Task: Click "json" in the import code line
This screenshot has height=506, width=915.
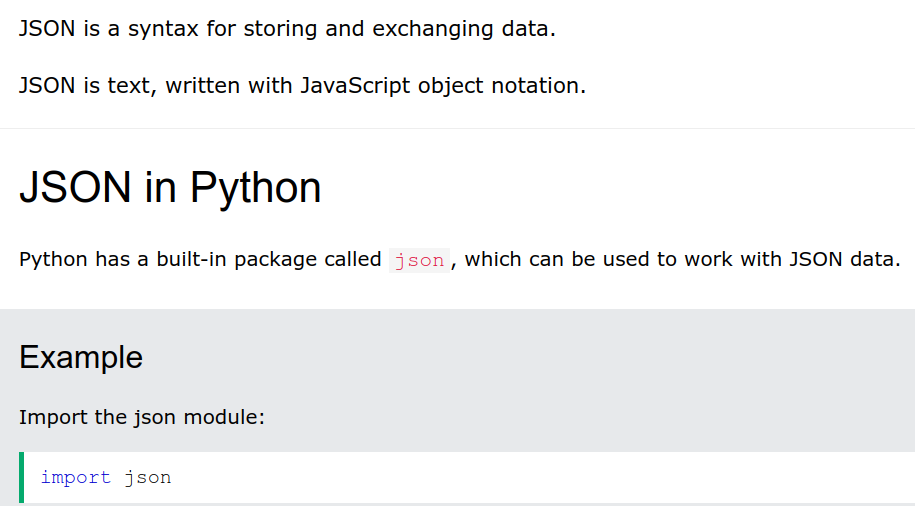Action: click(148, 477)
